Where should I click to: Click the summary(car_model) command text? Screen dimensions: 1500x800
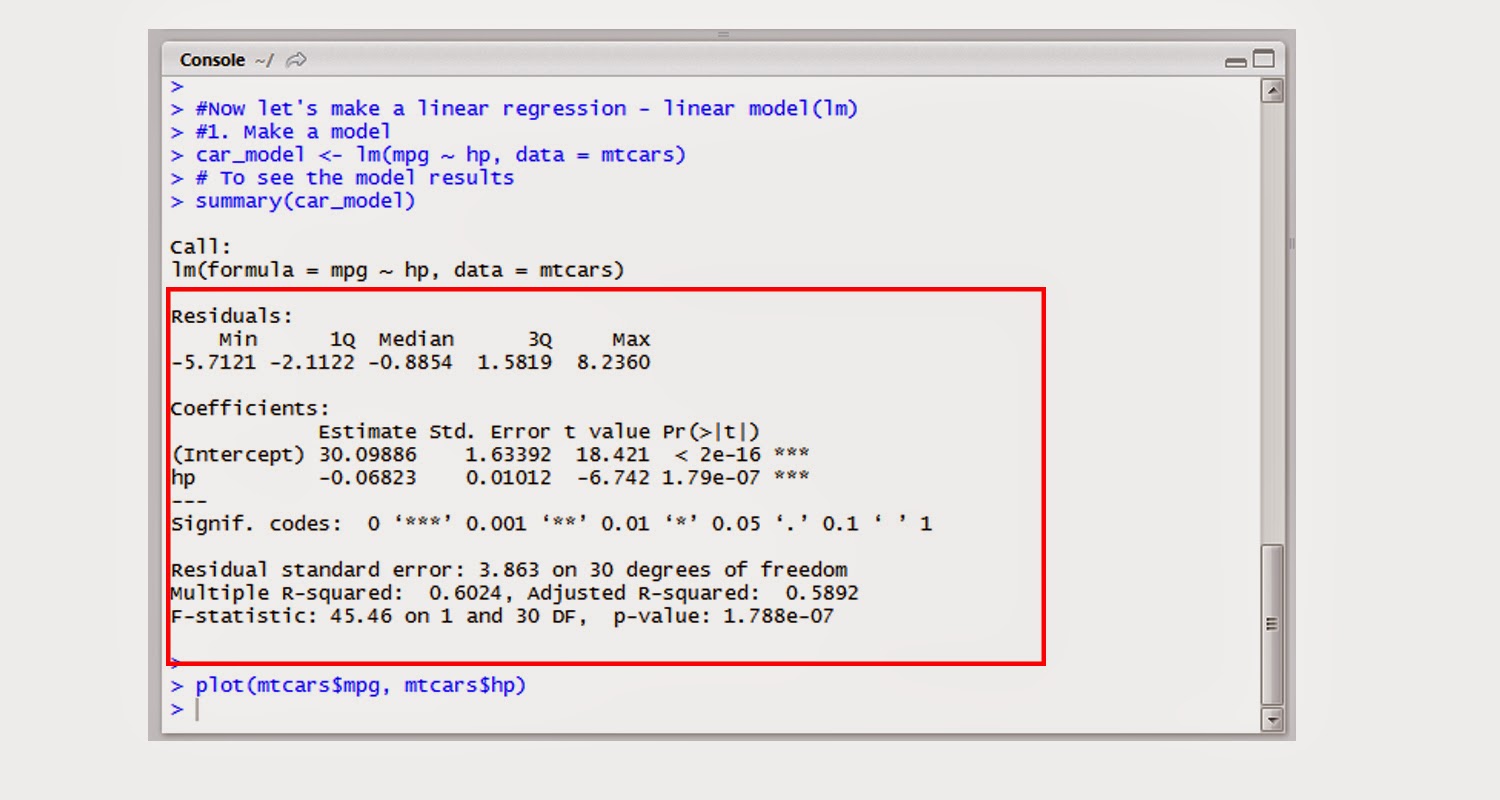pyautogui.click(x=305, y=200)
